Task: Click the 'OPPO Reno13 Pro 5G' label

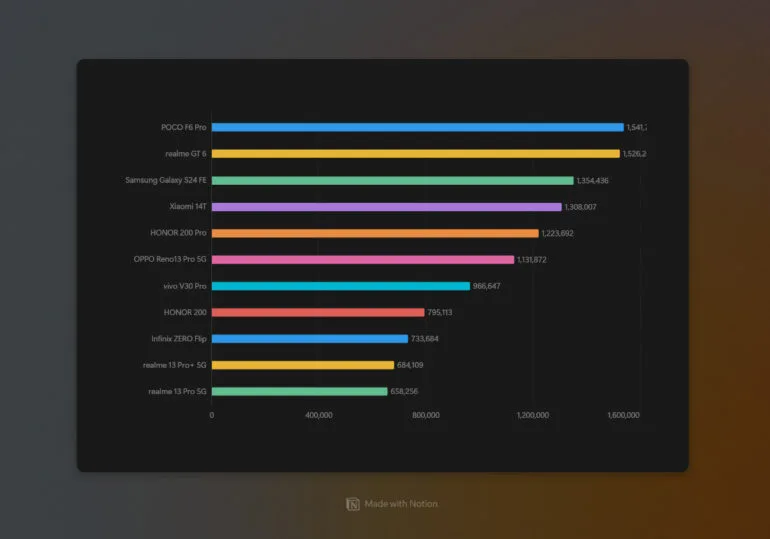Action: [x=170, y=259]
